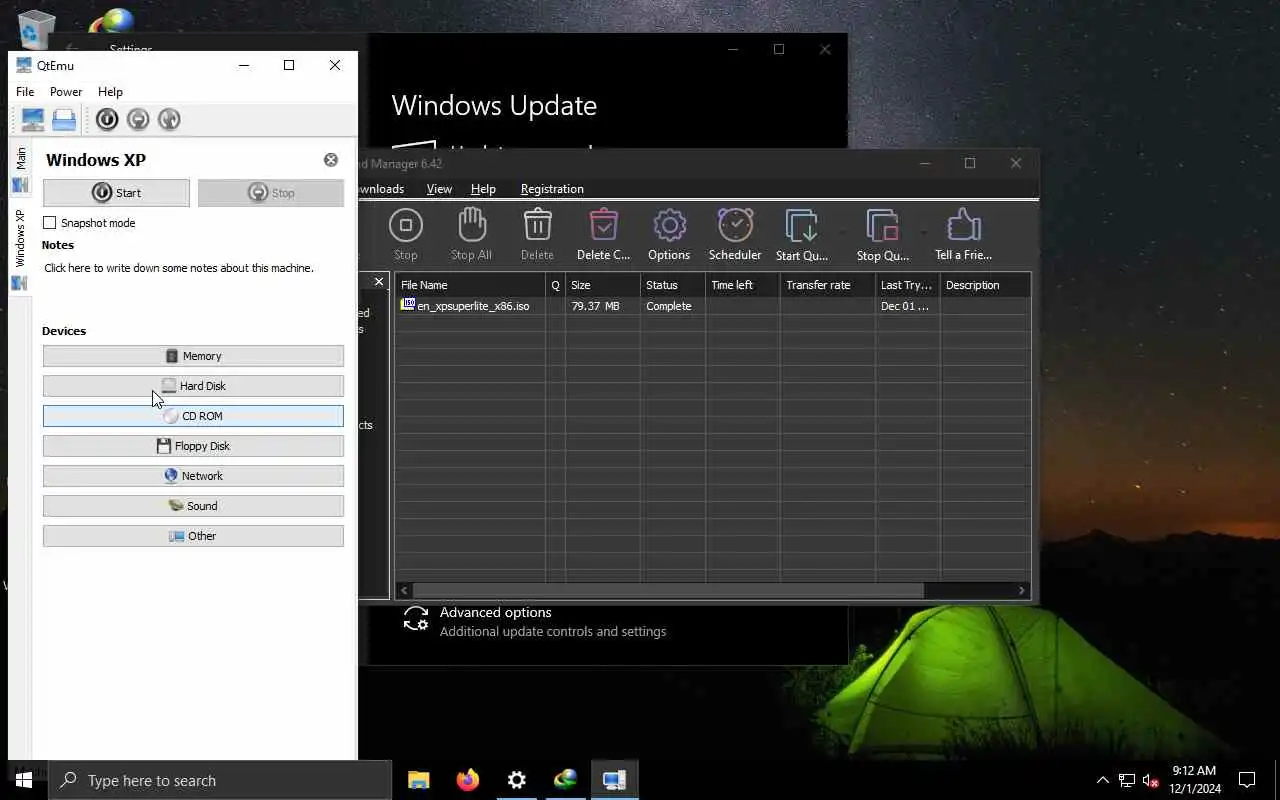Click the Tell a Friend thumbs-up icon
Viewport: 1280px width, 800px height.
point(964,235)
